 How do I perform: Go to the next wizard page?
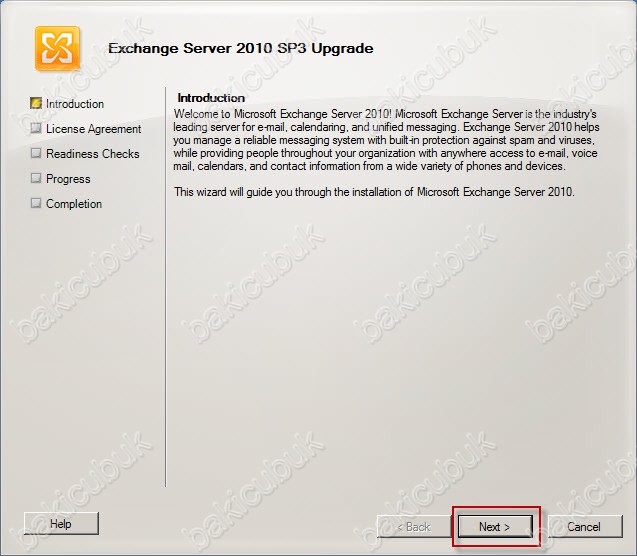coord(495,527)
